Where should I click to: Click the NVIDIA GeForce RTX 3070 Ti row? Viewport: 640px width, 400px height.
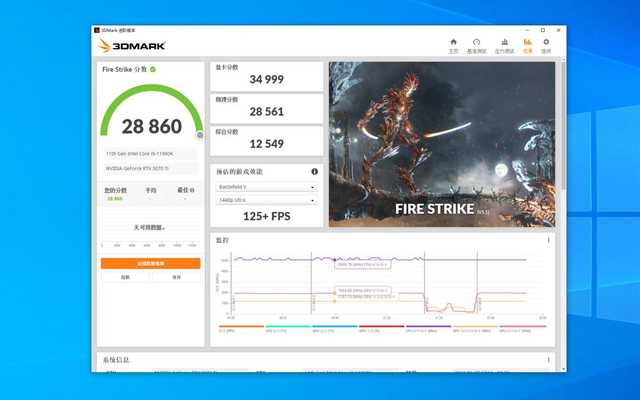point(151,168)
